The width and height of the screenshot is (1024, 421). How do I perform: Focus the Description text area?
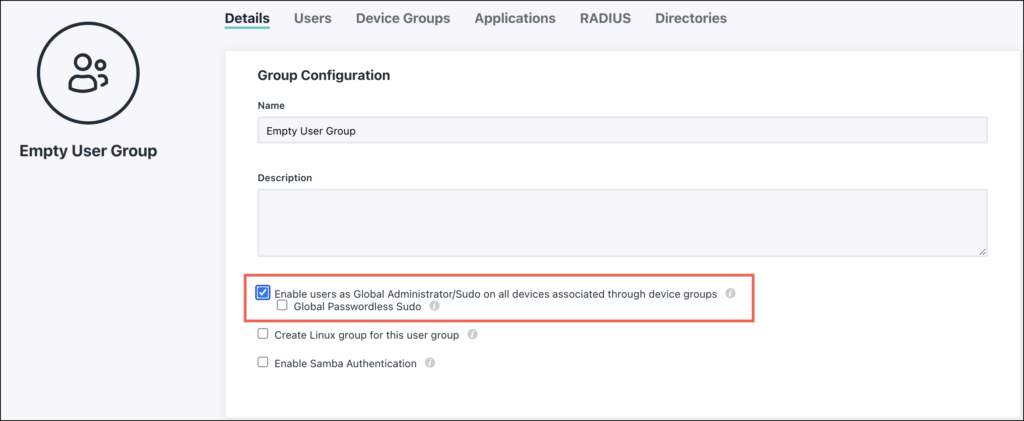(x=622, y=223)
